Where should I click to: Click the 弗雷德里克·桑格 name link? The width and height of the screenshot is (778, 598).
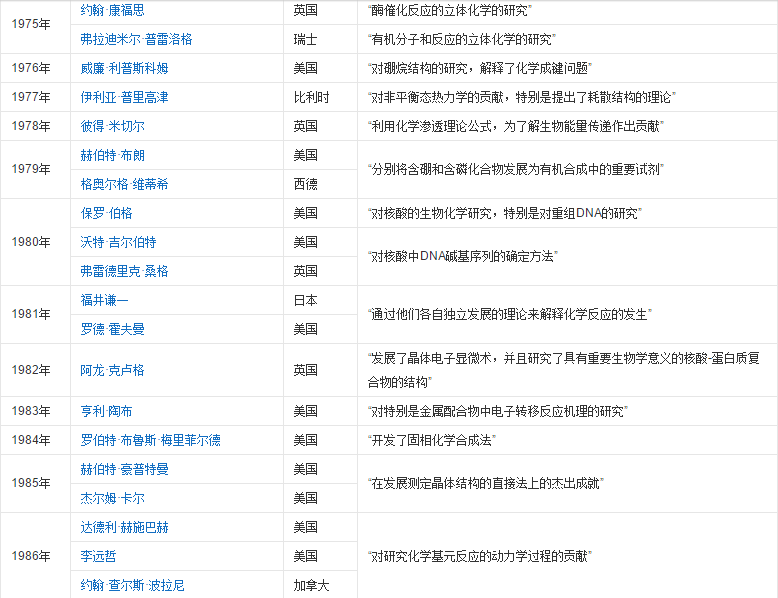coord(124,271)
